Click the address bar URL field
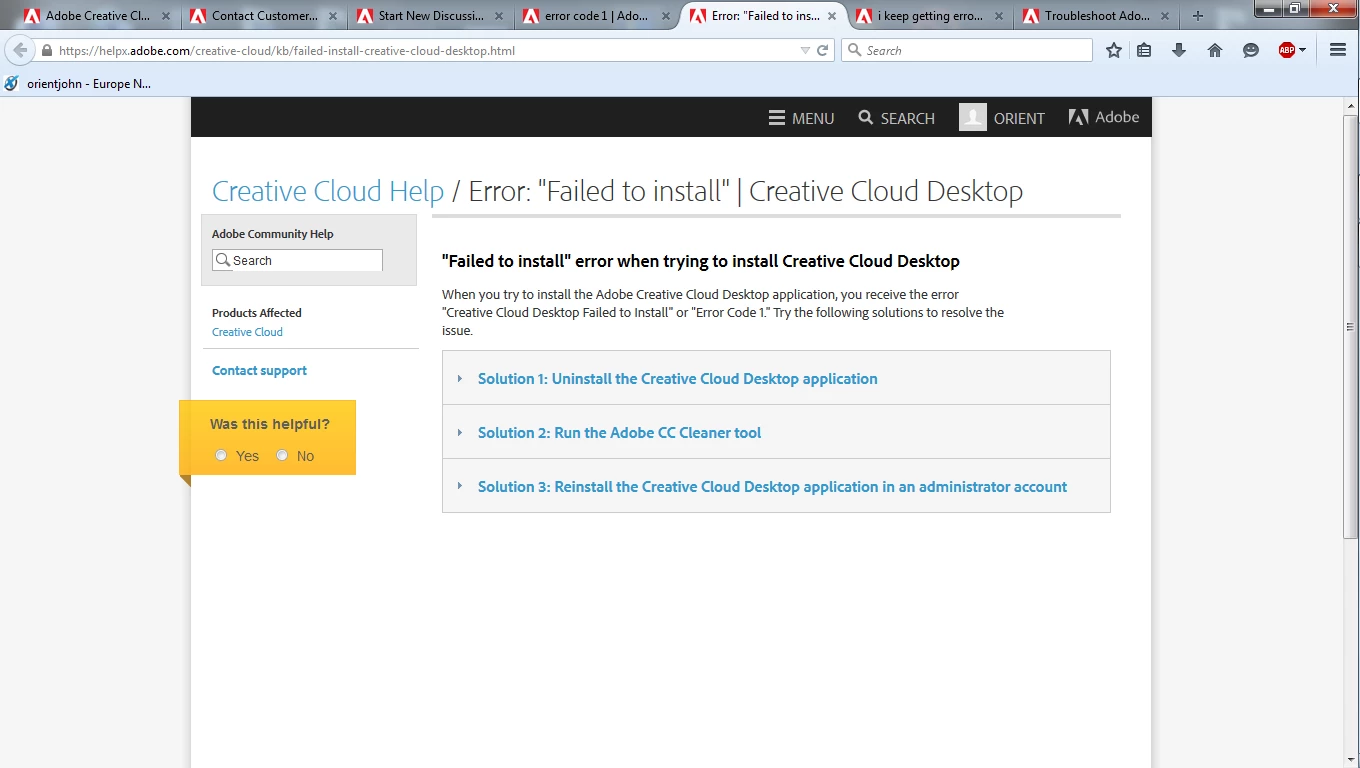This screenshot has height=768, width=1360. pyautogui.click(x=425, y=50)
